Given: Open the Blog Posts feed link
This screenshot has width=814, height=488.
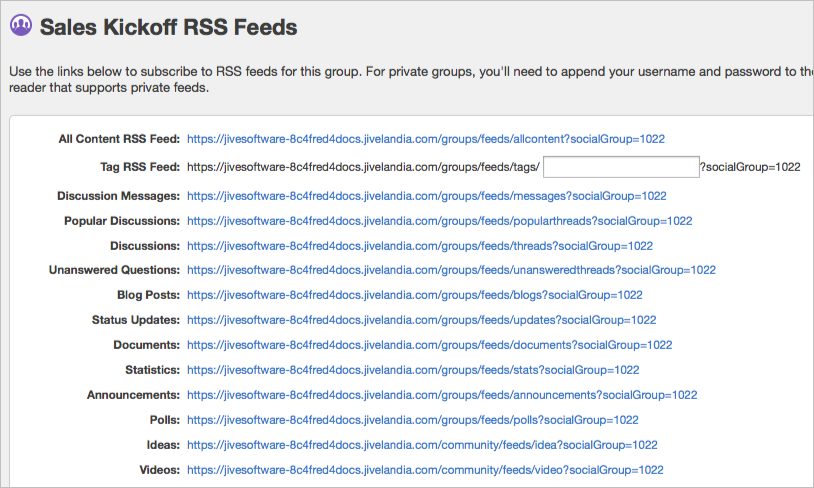Looking at the screenshot, I should tap(415, 295).
